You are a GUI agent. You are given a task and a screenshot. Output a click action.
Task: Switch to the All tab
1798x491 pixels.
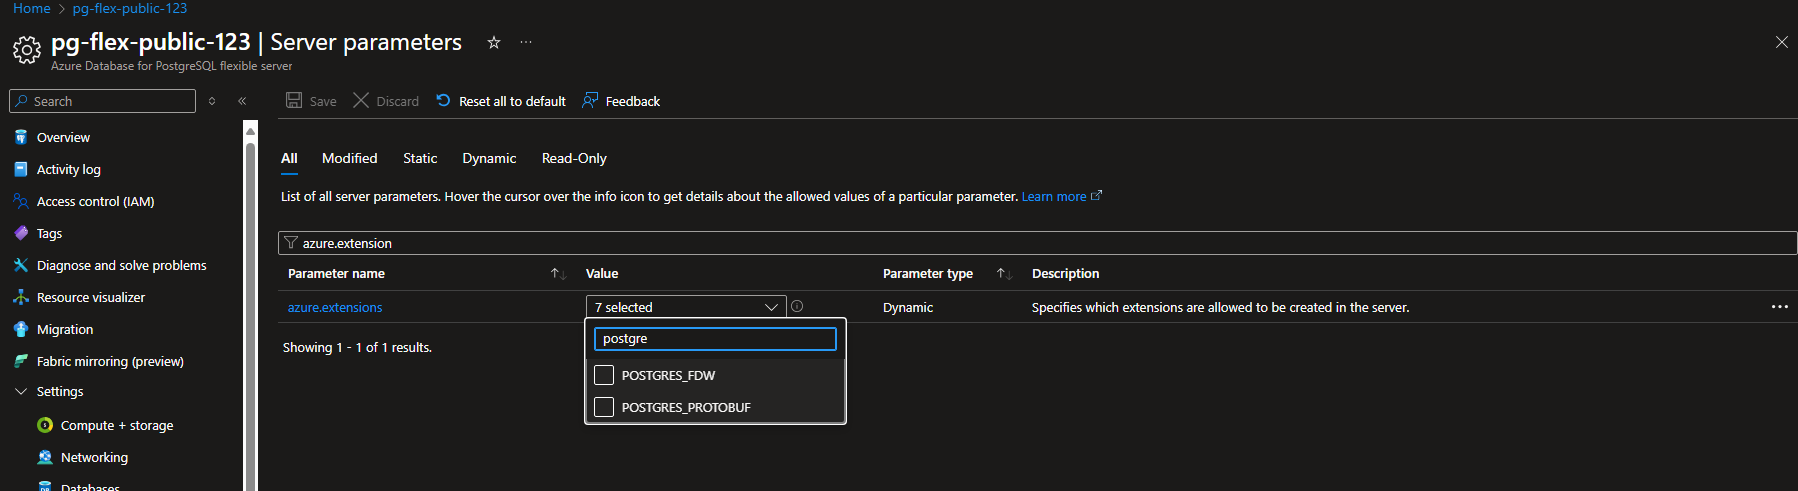pos(289,158)
